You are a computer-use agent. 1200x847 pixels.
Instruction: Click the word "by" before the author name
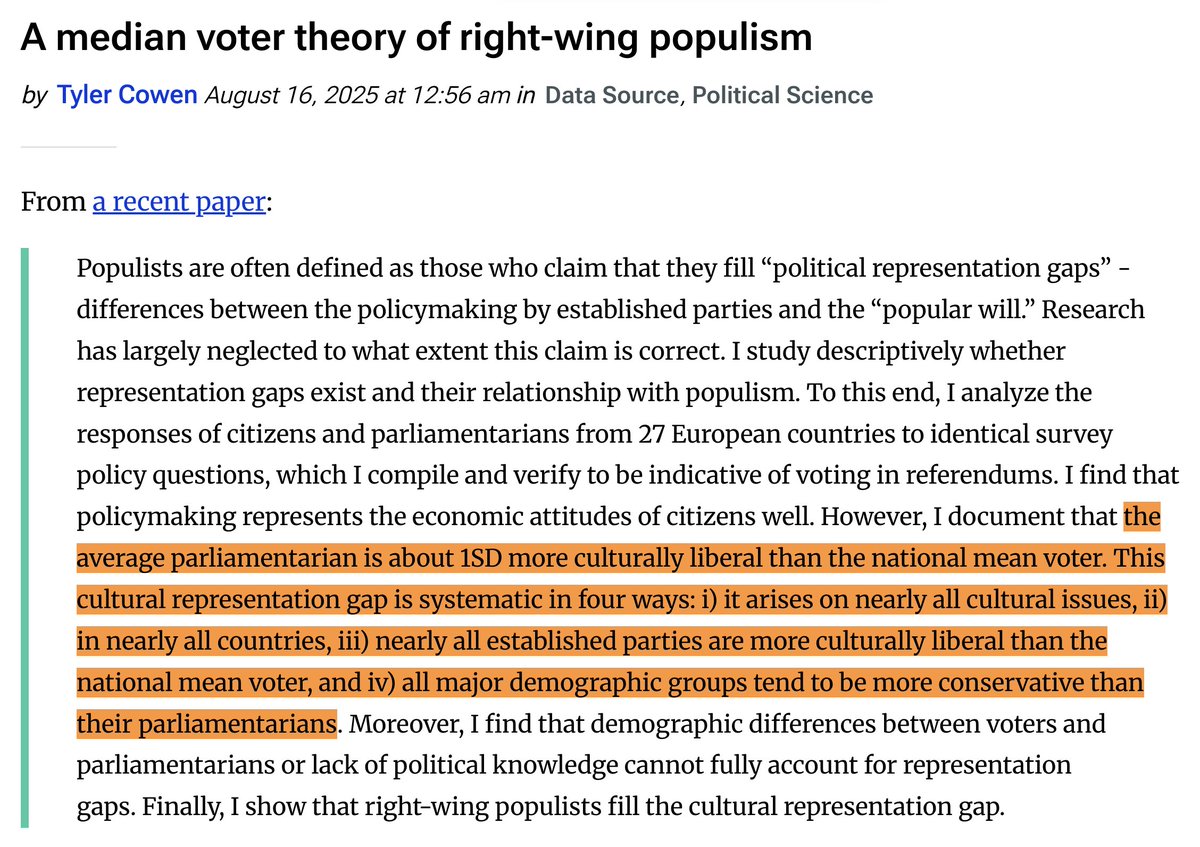(34, 95)
